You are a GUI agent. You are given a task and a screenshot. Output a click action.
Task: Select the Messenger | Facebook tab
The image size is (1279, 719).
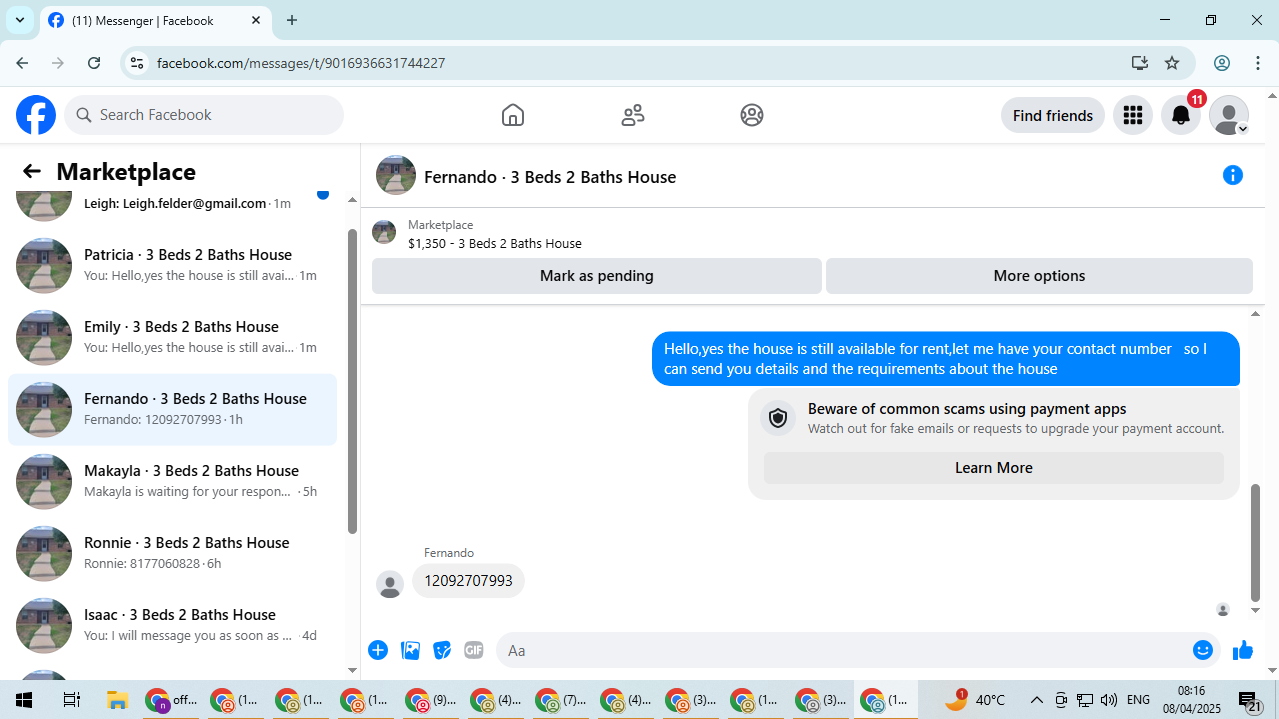[155, 21]
